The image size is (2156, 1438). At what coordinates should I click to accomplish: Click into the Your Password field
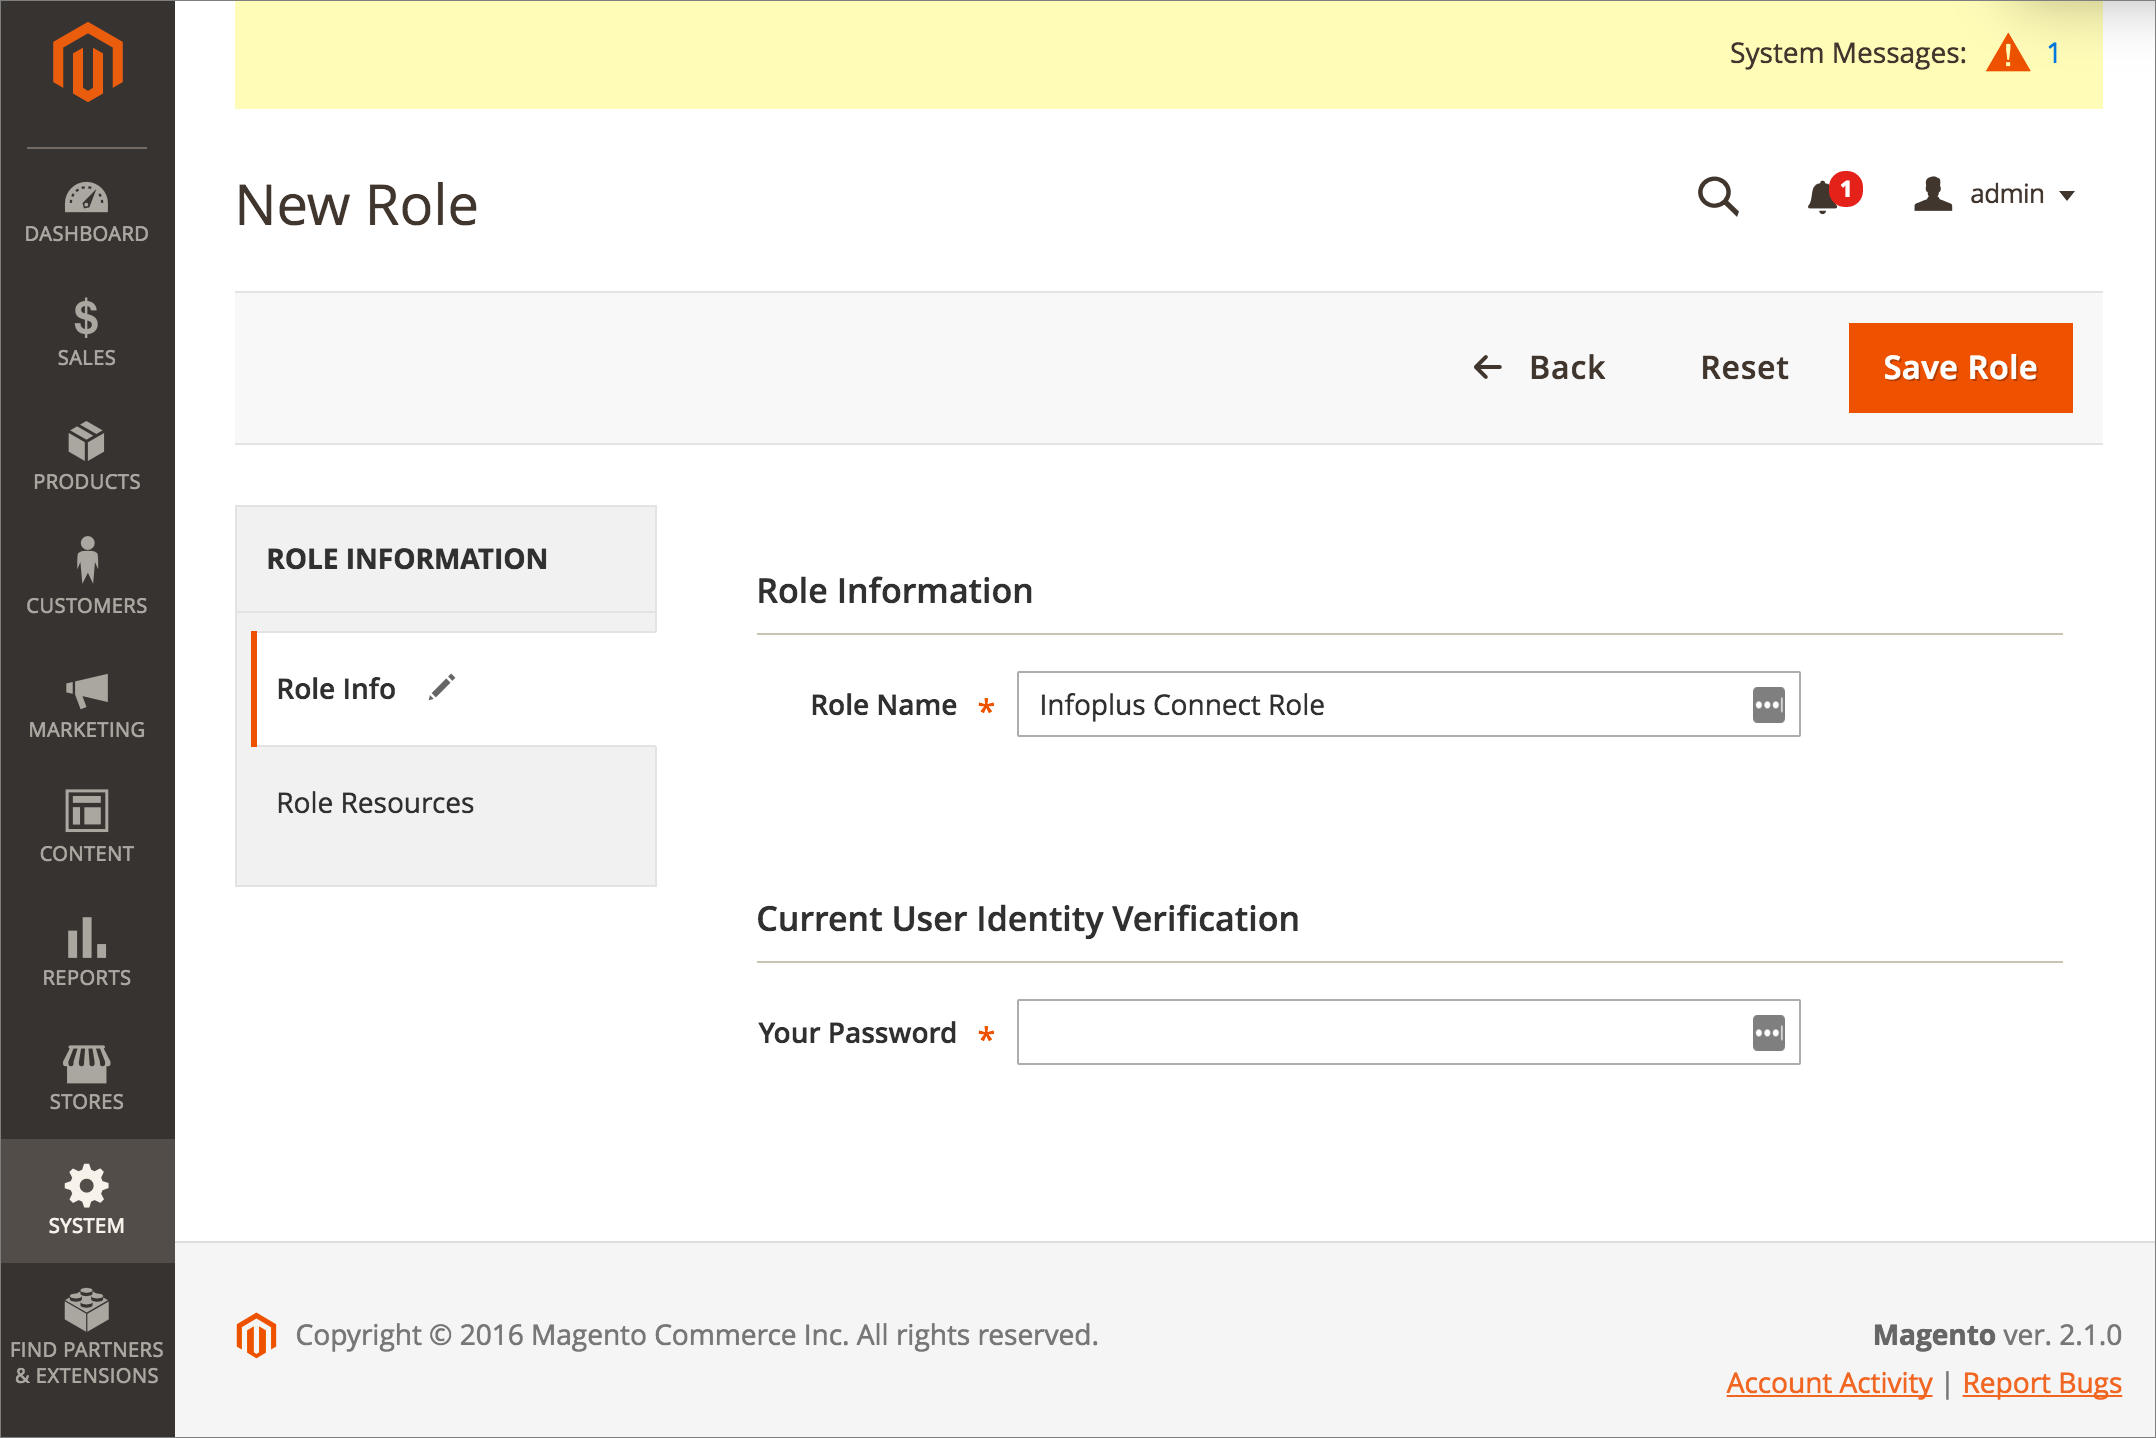coord(1380,1032)
